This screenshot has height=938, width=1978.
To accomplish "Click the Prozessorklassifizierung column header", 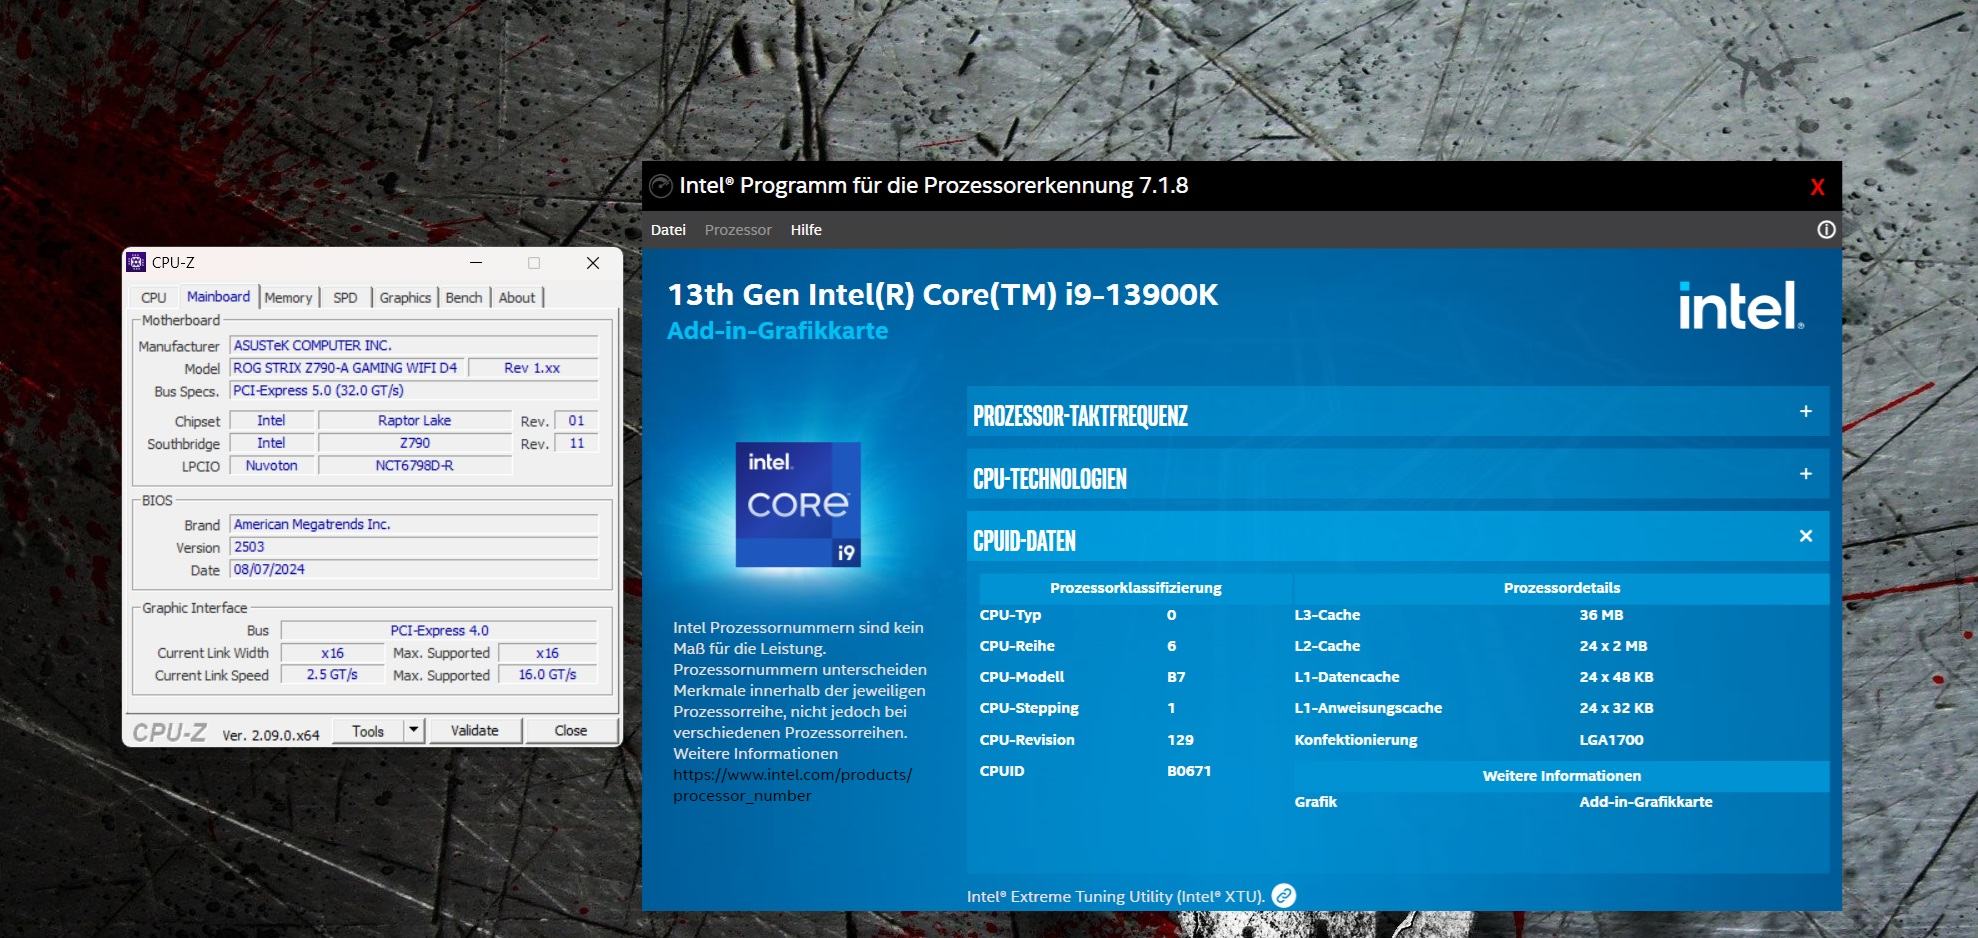I will click(x=1135, y=588).
